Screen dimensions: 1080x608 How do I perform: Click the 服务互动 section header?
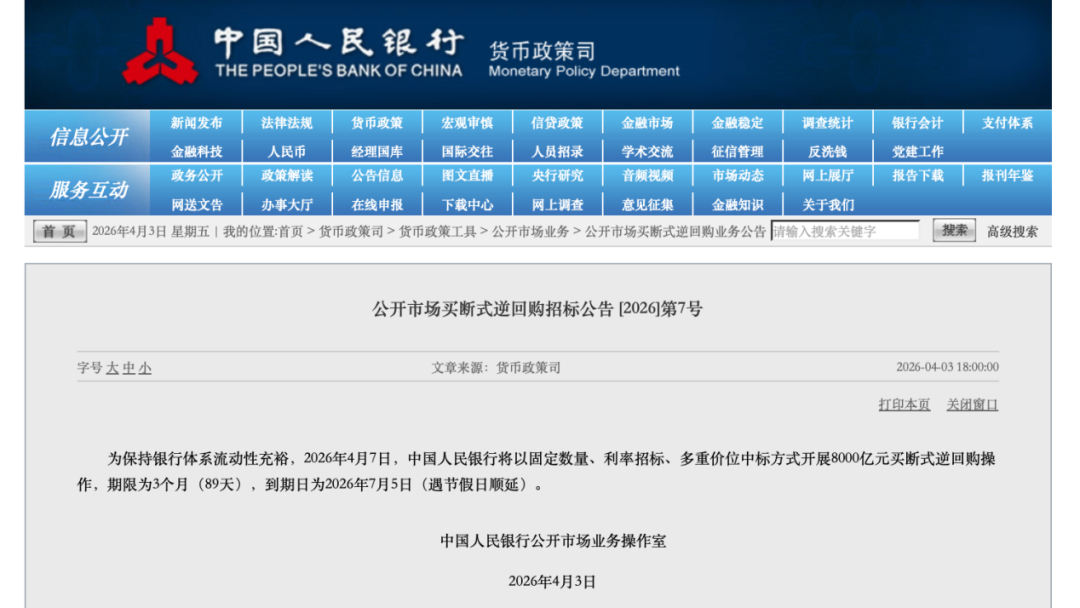88,190
